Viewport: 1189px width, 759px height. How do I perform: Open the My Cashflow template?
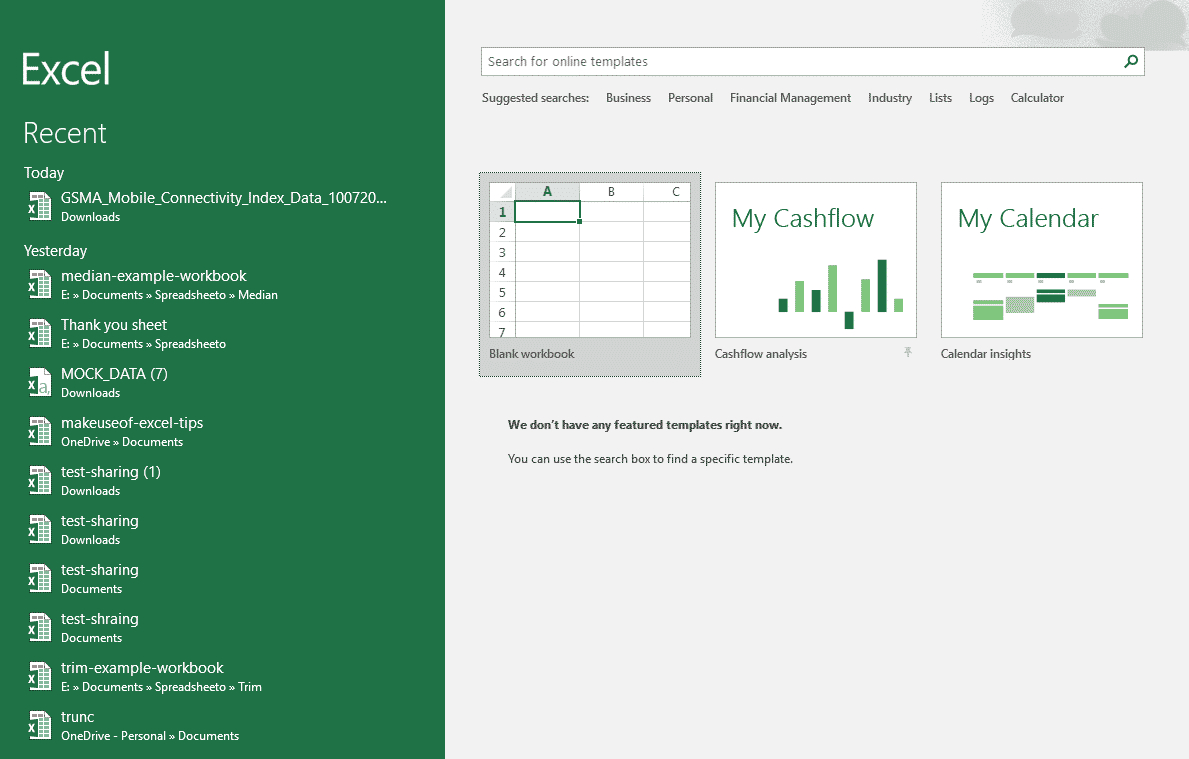pos(815,260)
